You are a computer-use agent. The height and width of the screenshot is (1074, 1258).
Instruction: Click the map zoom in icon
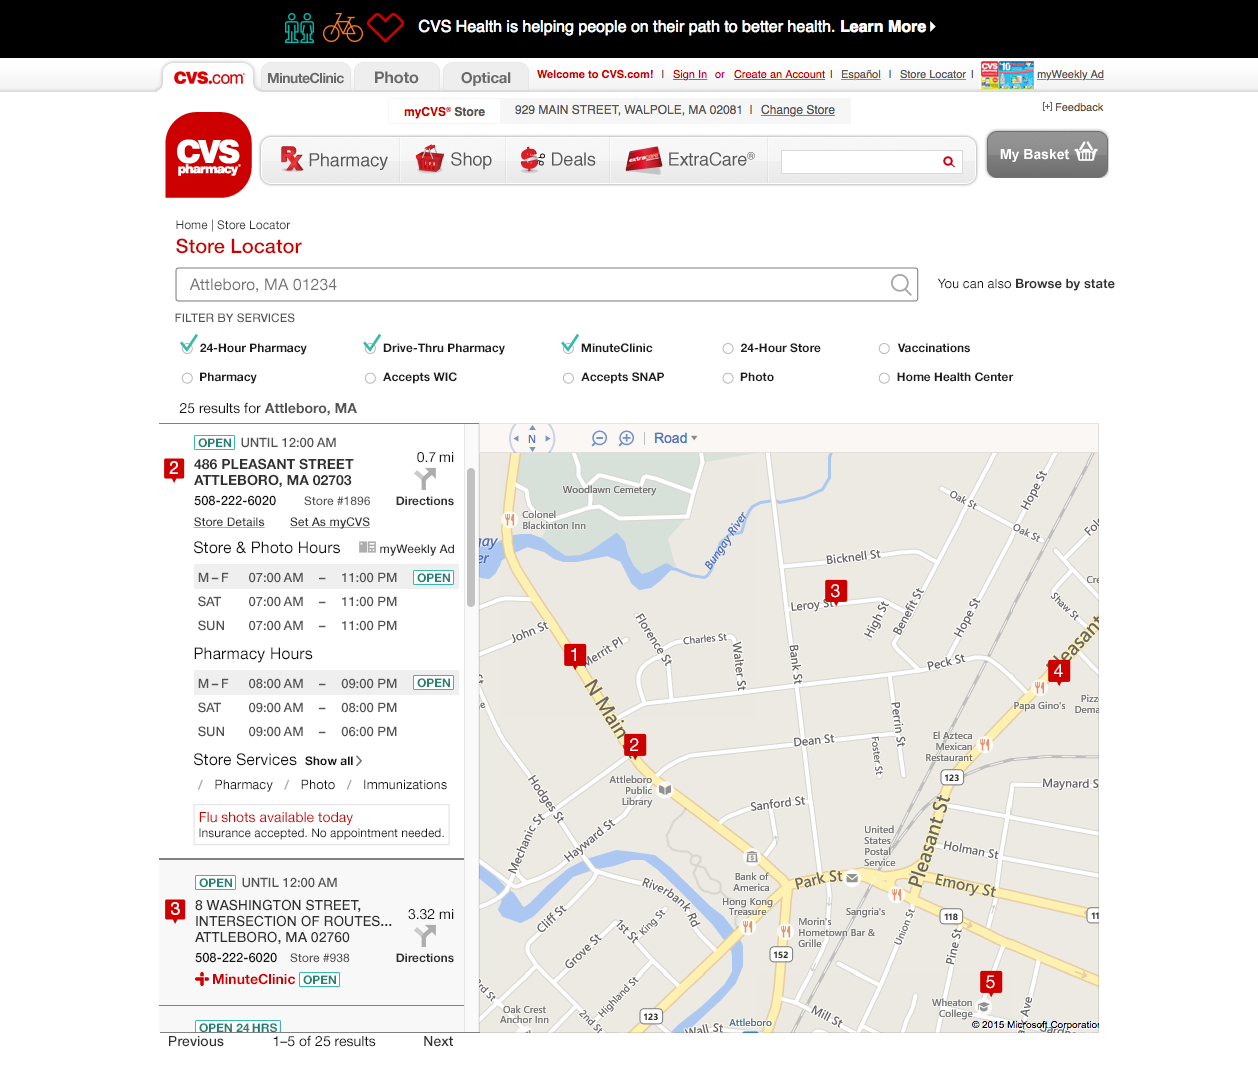pos(627,438)
